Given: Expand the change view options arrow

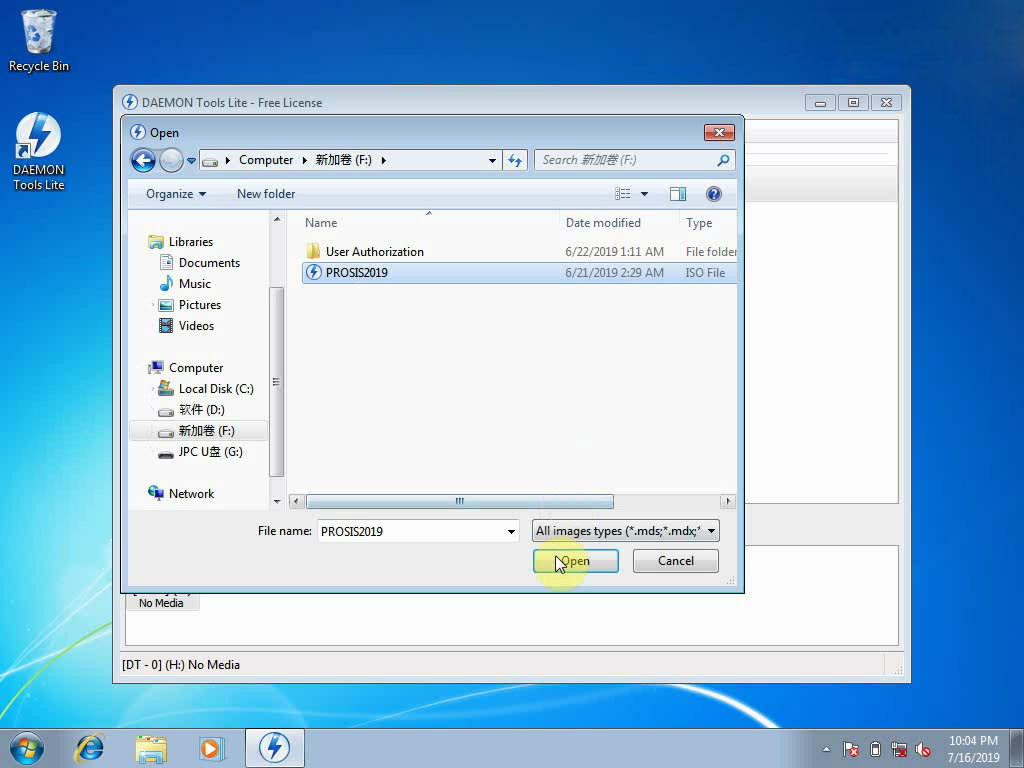Looking at the screenshot, I should [644, 194].
